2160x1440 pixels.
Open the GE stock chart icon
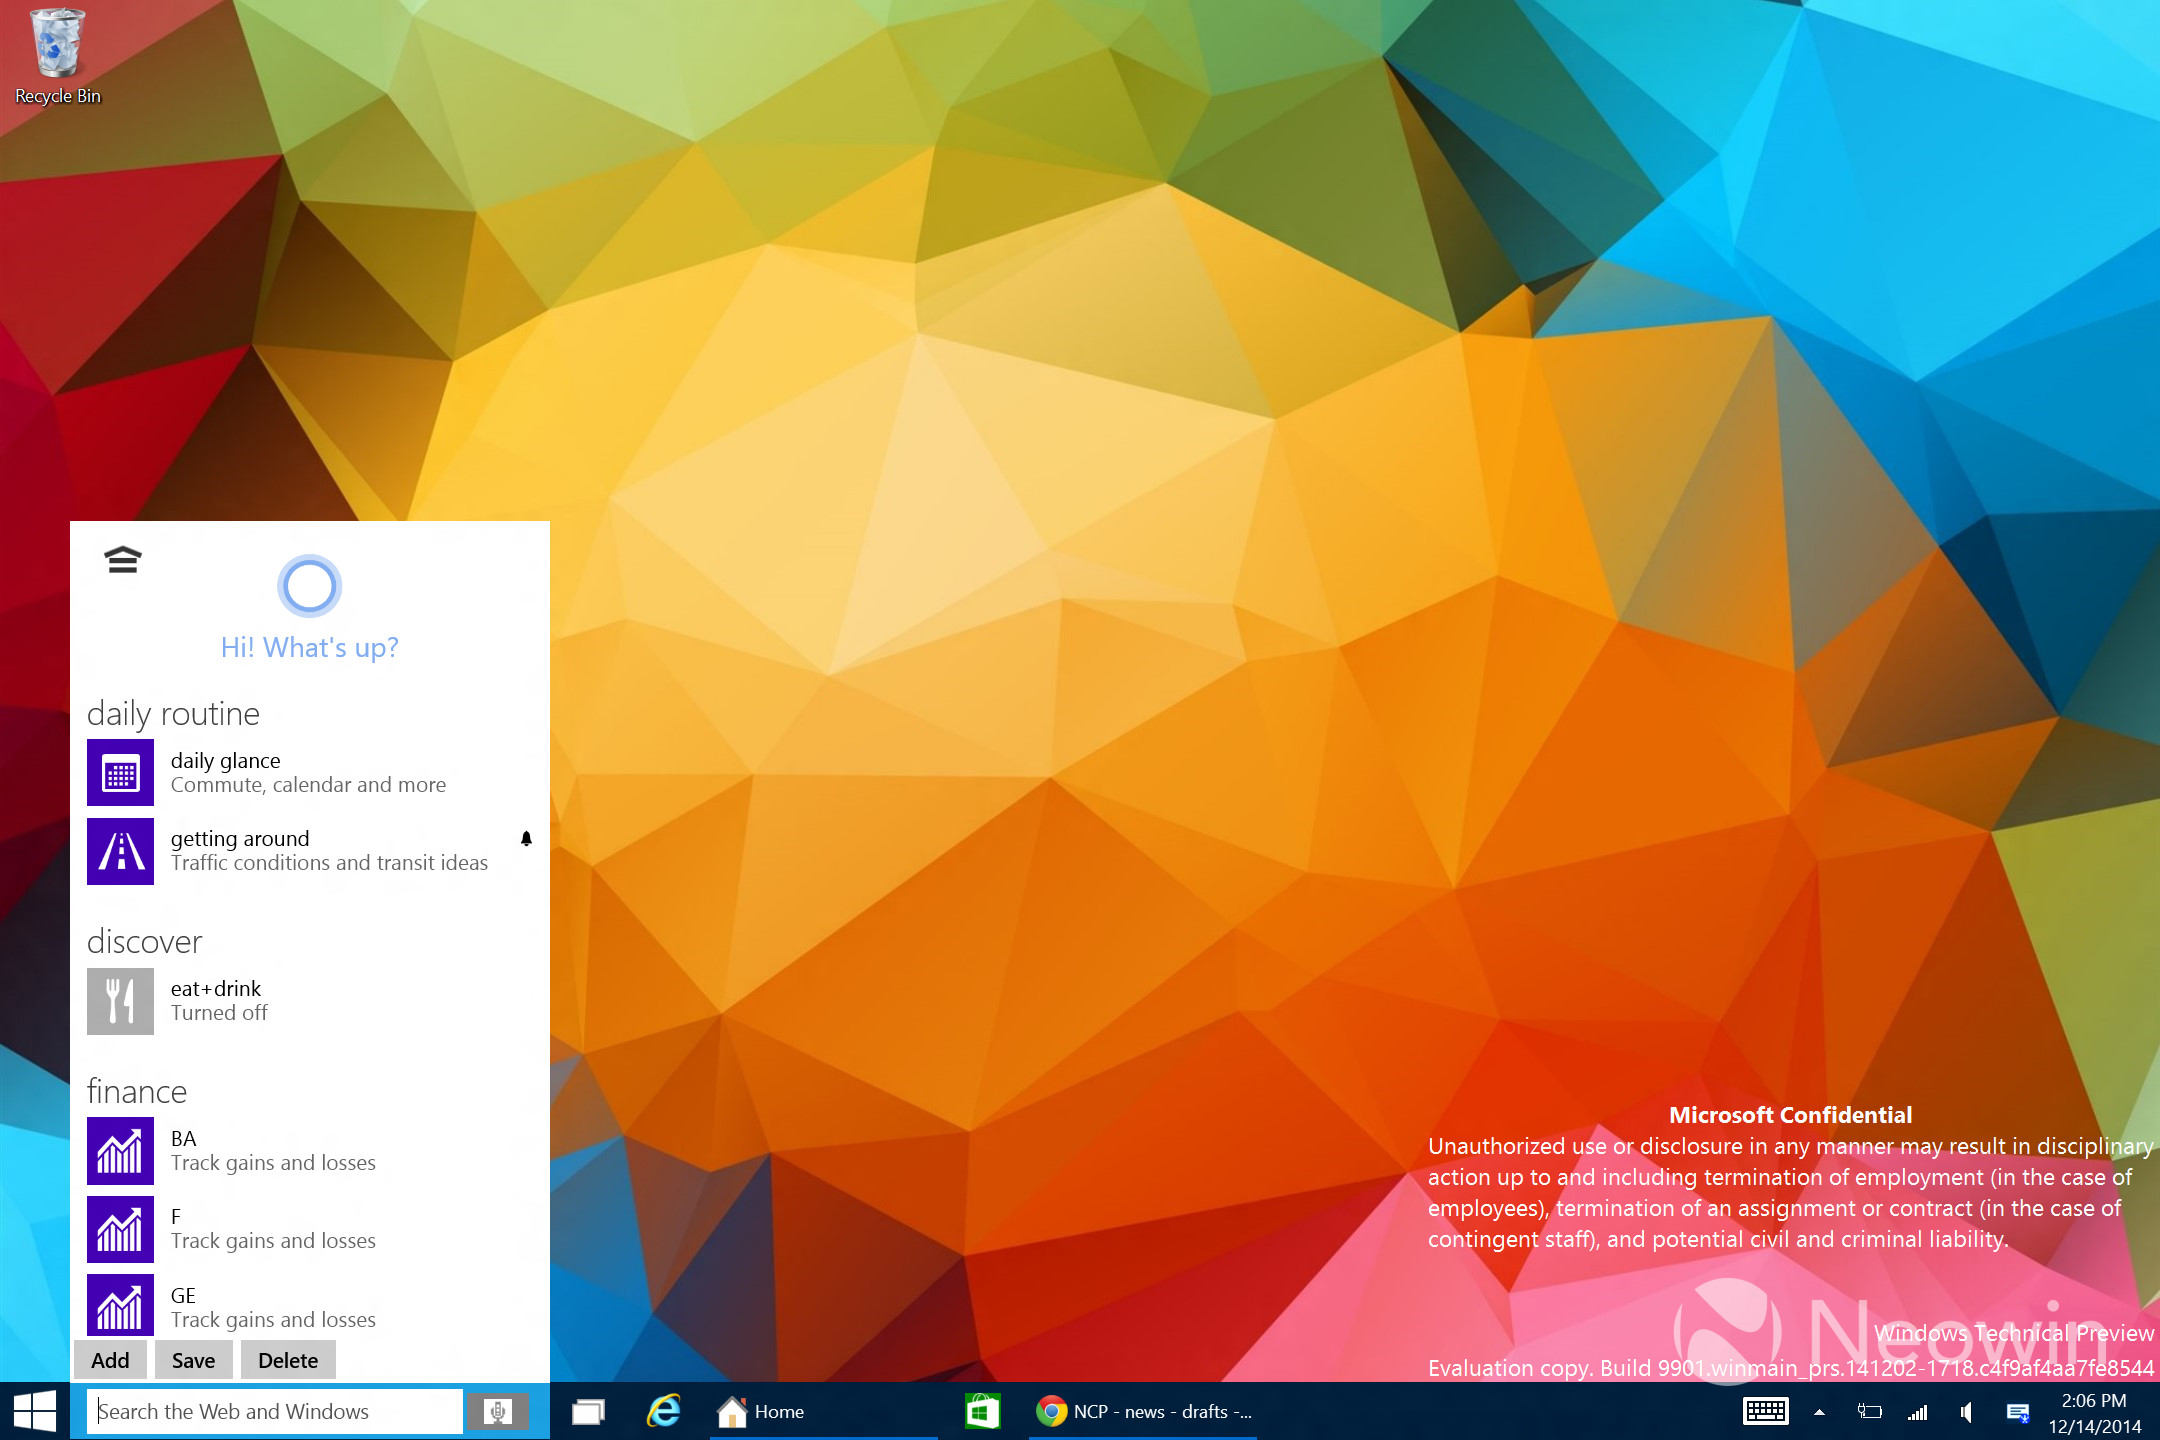point(120,1305)
